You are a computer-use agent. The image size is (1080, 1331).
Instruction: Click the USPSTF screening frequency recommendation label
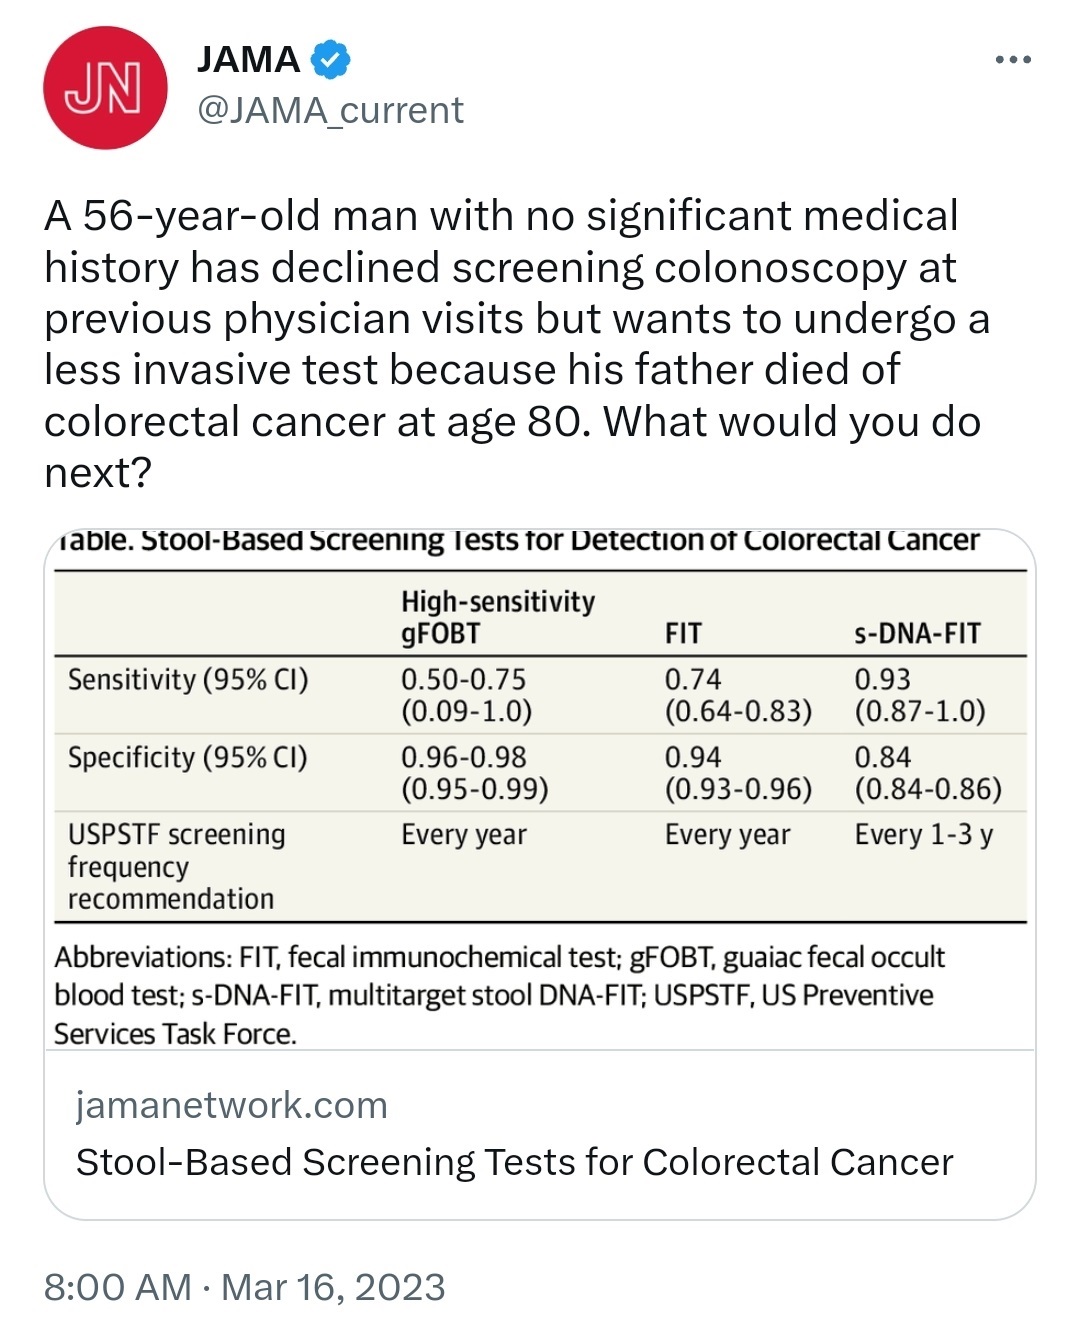[x=177, y=866]
